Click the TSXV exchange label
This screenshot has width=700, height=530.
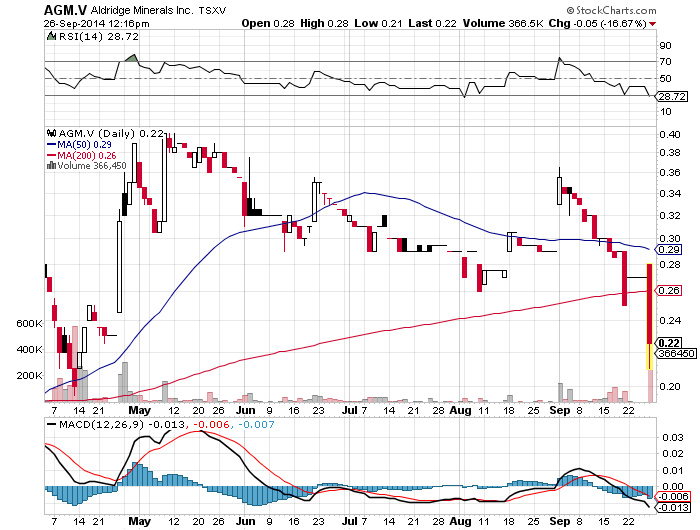tap(212, 10)
